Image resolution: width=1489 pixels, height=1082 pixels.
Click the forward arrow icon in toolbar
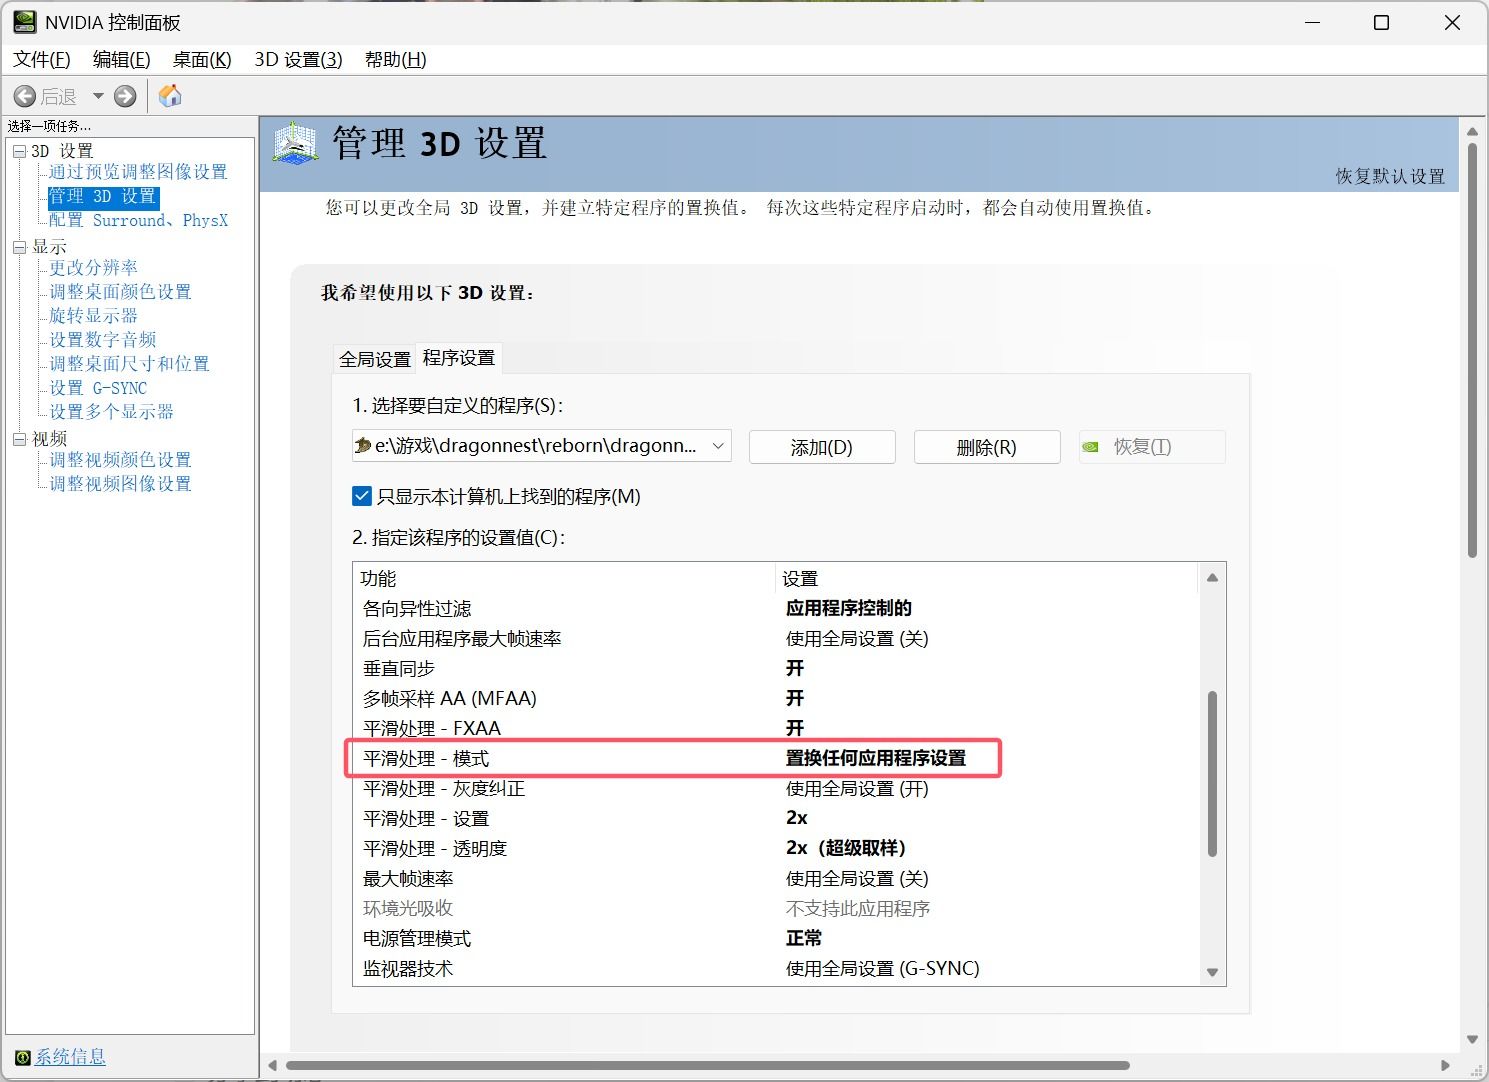pos(125,96)
